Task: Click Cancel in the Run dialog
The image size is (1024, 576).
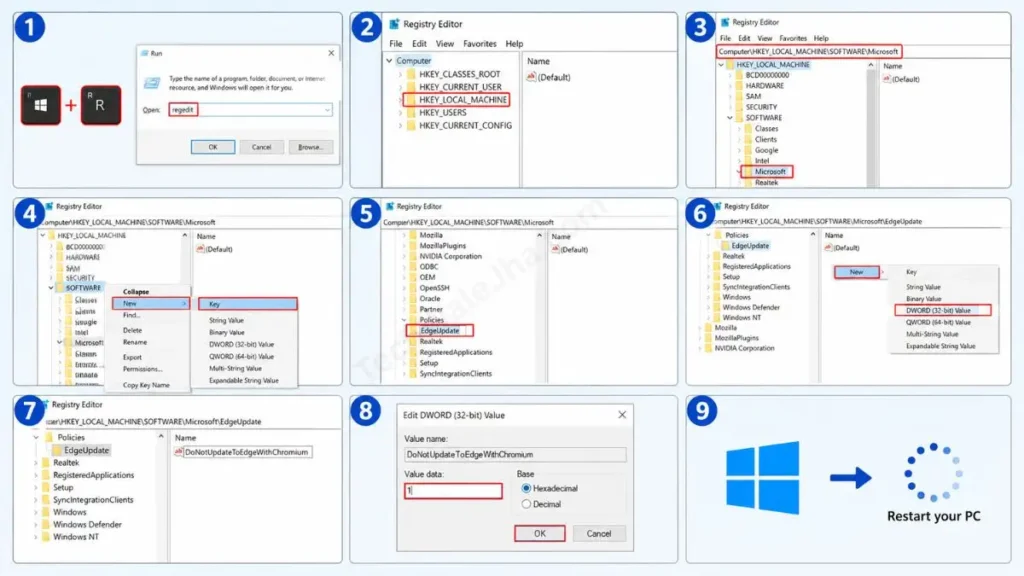Action: click(261, 147)
